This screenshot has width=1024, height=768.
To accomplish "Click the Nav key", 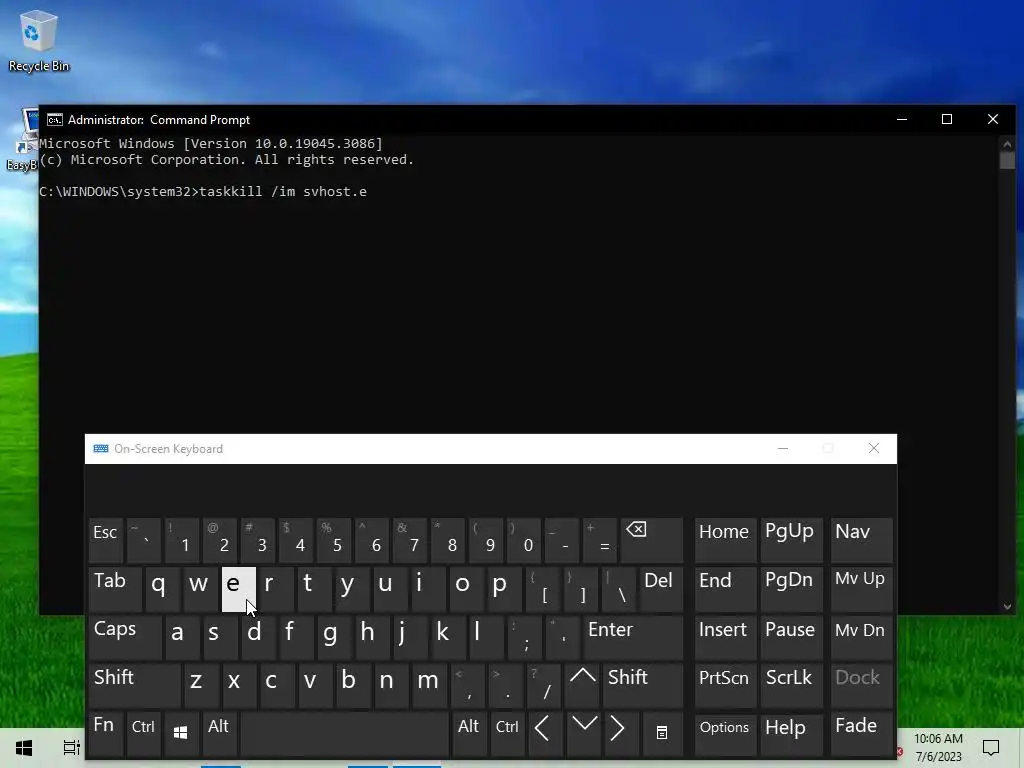I will (x=861, y=540).
